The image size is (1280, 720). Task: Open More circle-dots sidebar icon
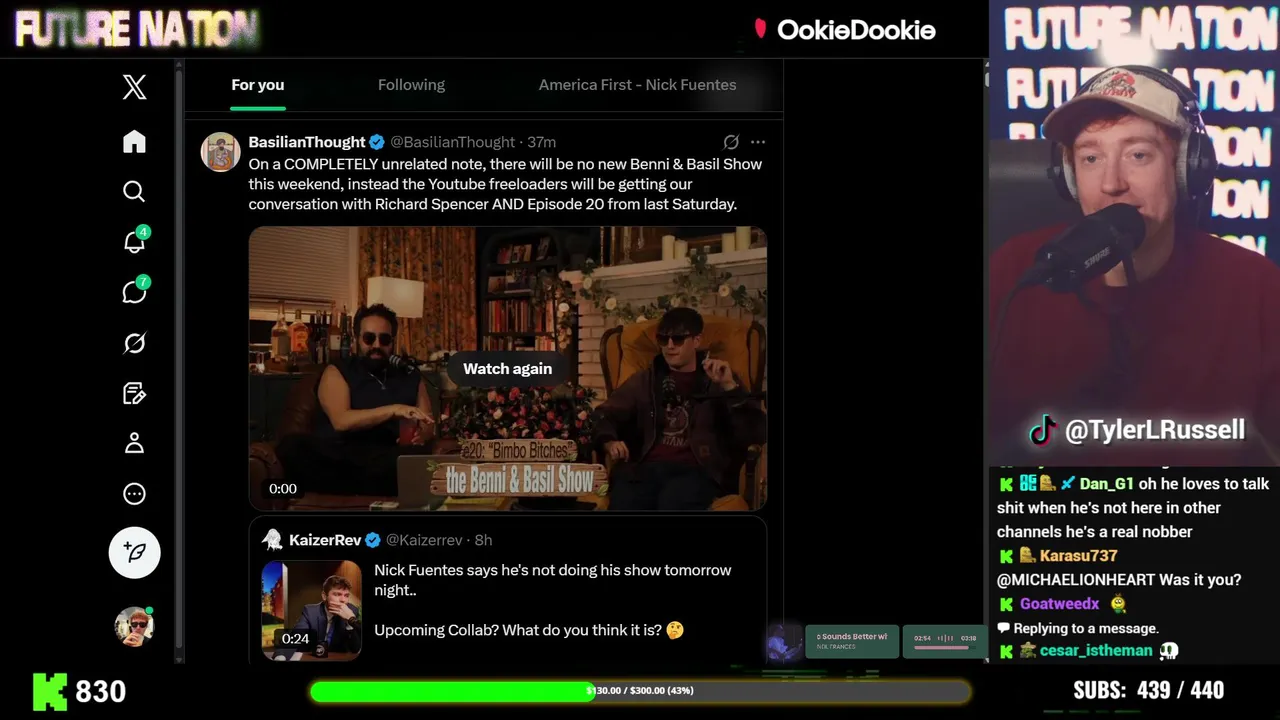point(134,493)
